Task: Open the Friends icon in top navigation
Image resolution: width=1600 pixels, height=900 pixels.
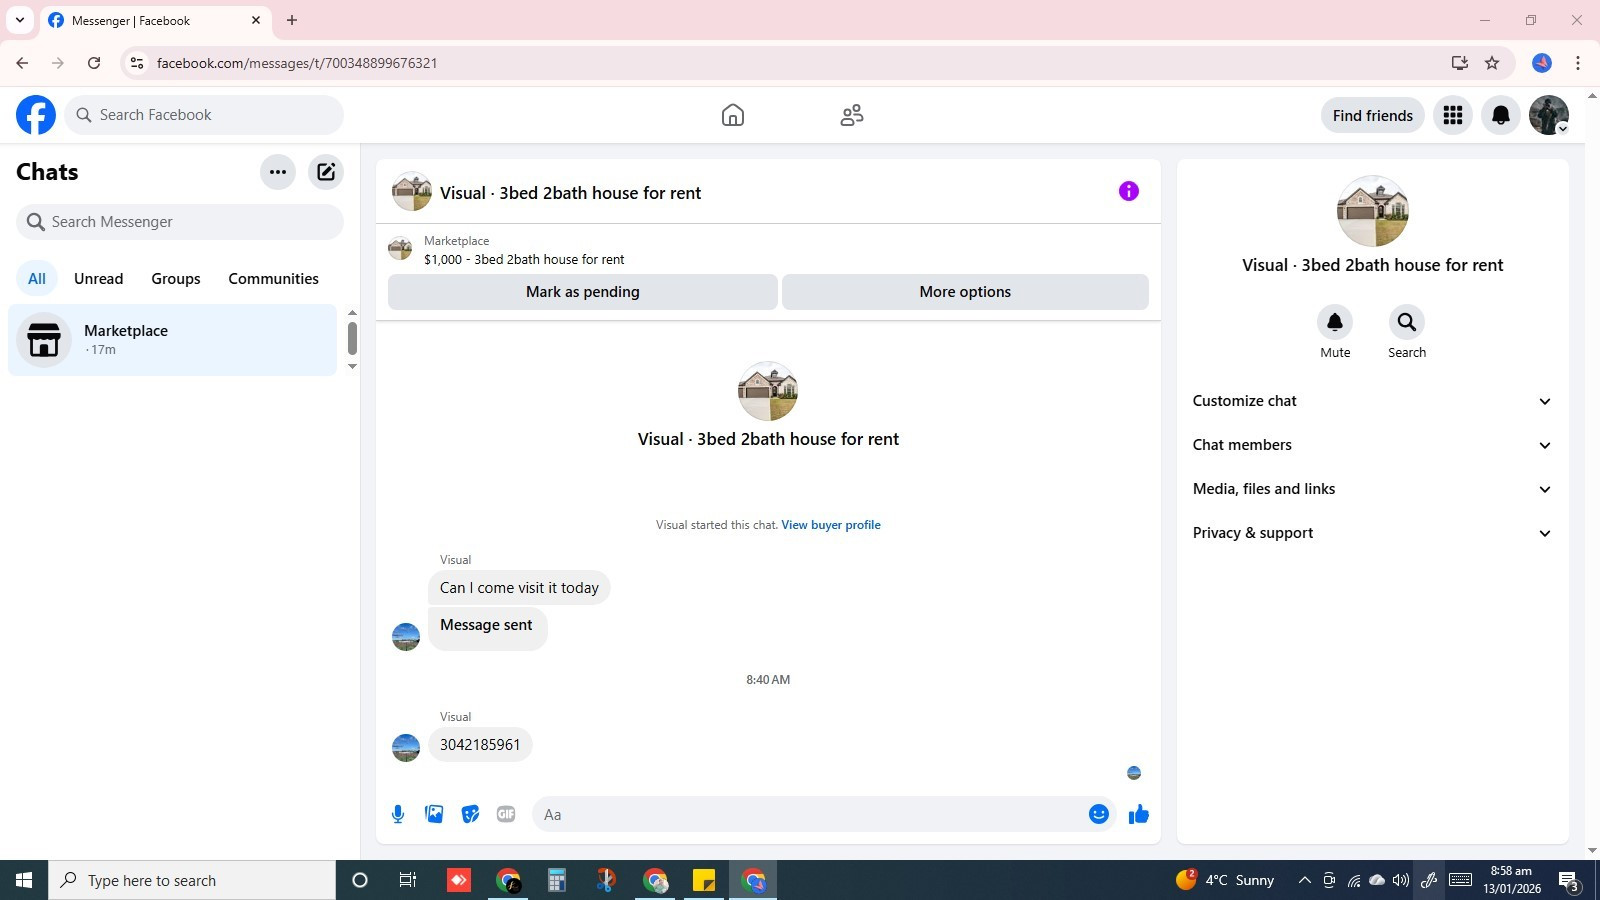Action: 852,115
